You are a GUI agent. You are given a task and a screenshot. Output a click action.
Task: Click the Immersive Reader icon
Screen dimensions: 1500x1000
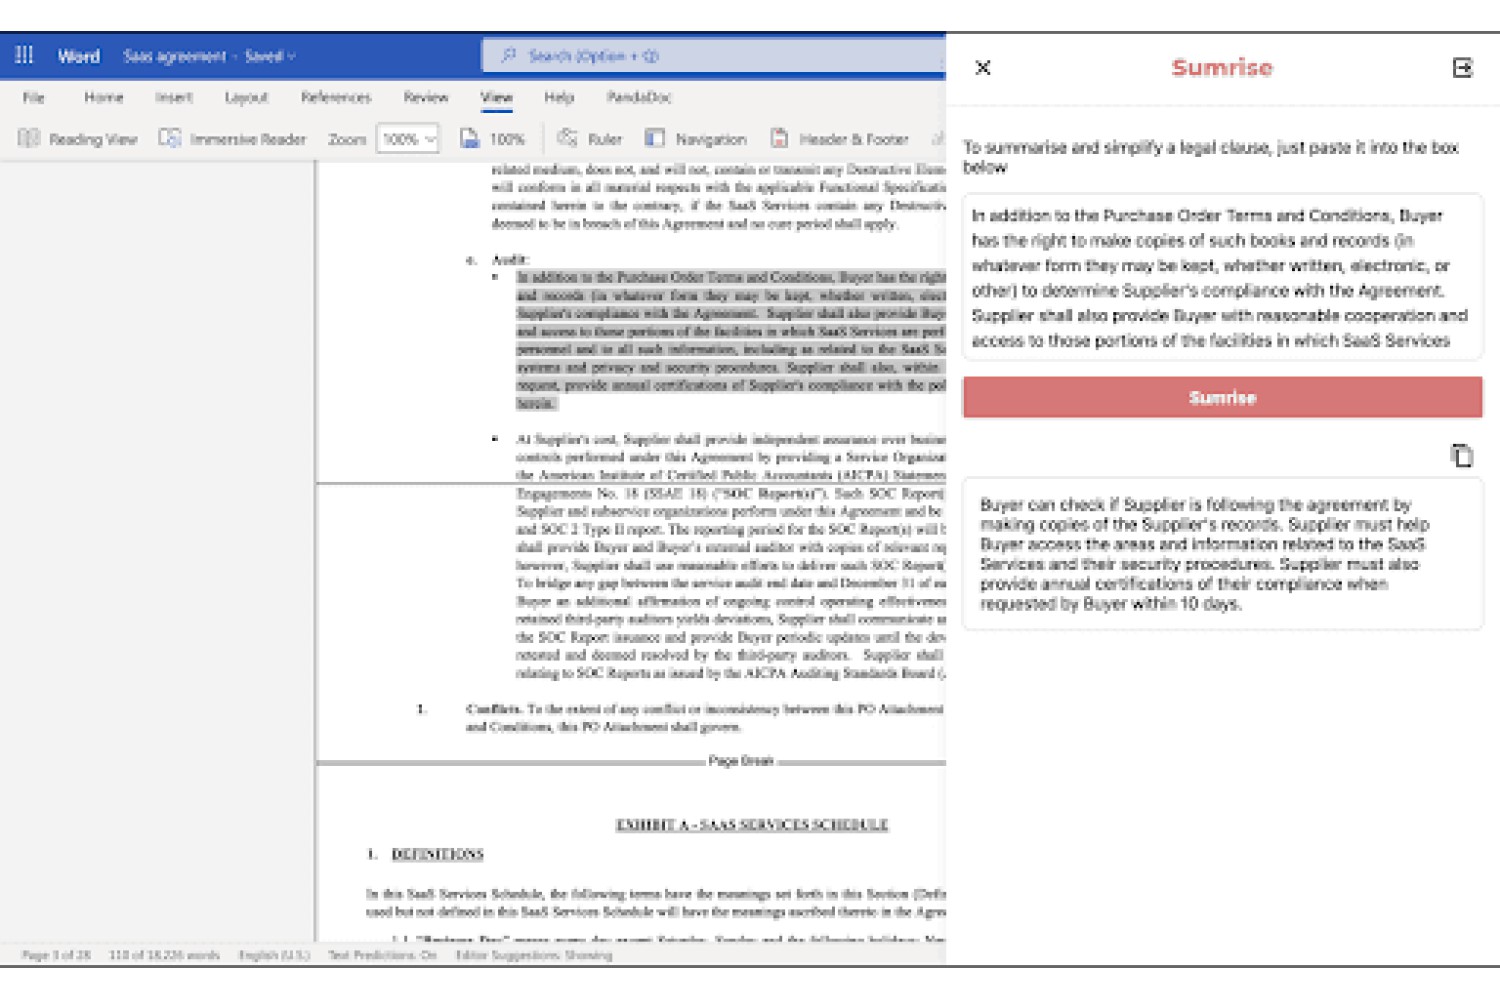[x=169, y=138]
